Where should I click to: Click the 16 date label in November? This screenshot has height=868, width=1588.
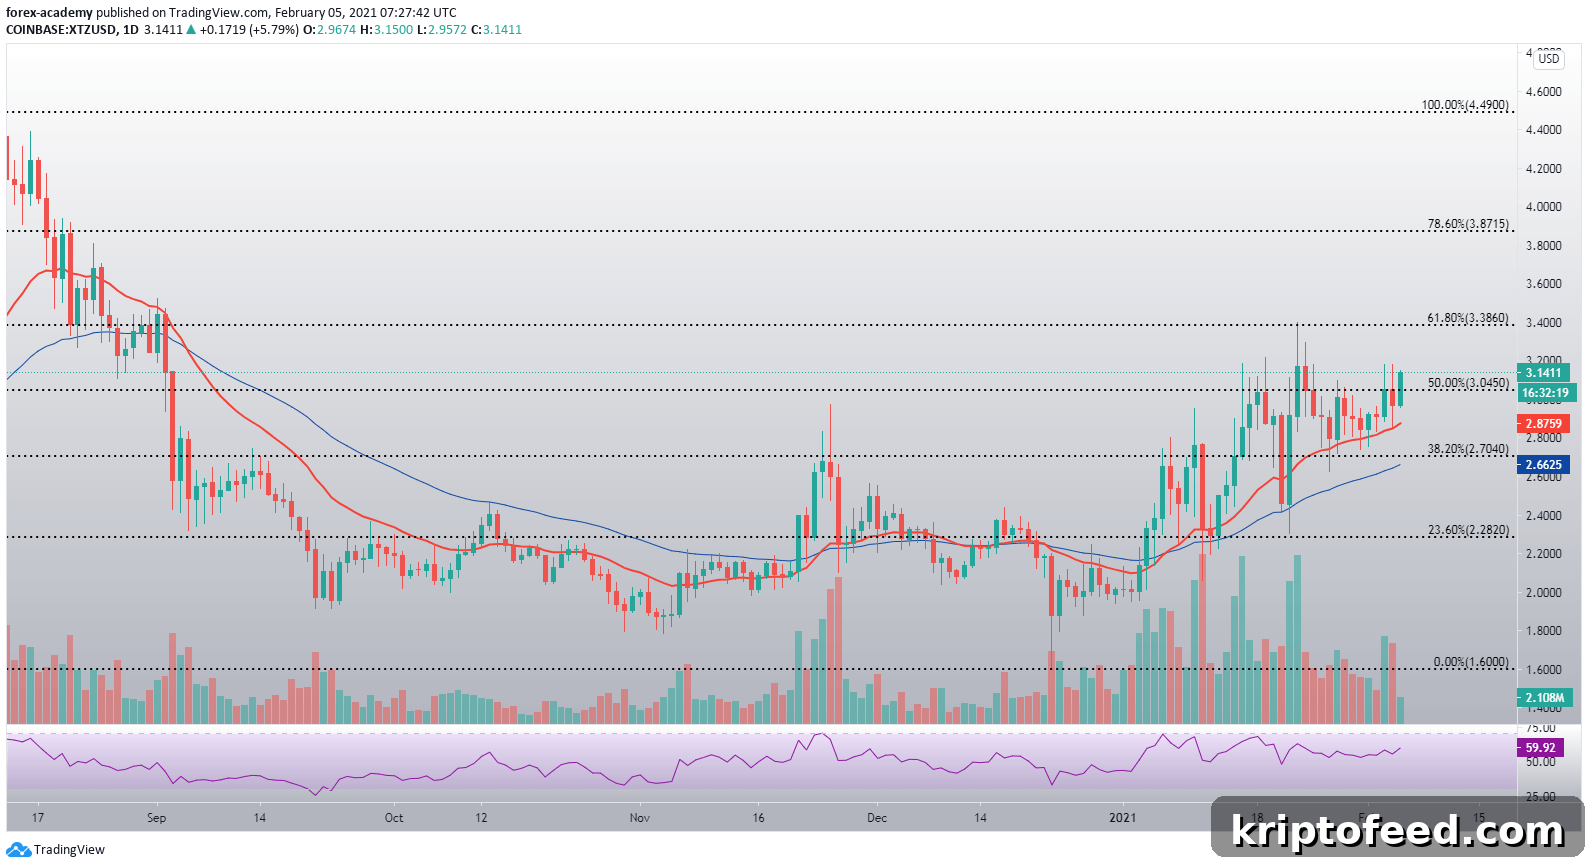click(759, 818)
